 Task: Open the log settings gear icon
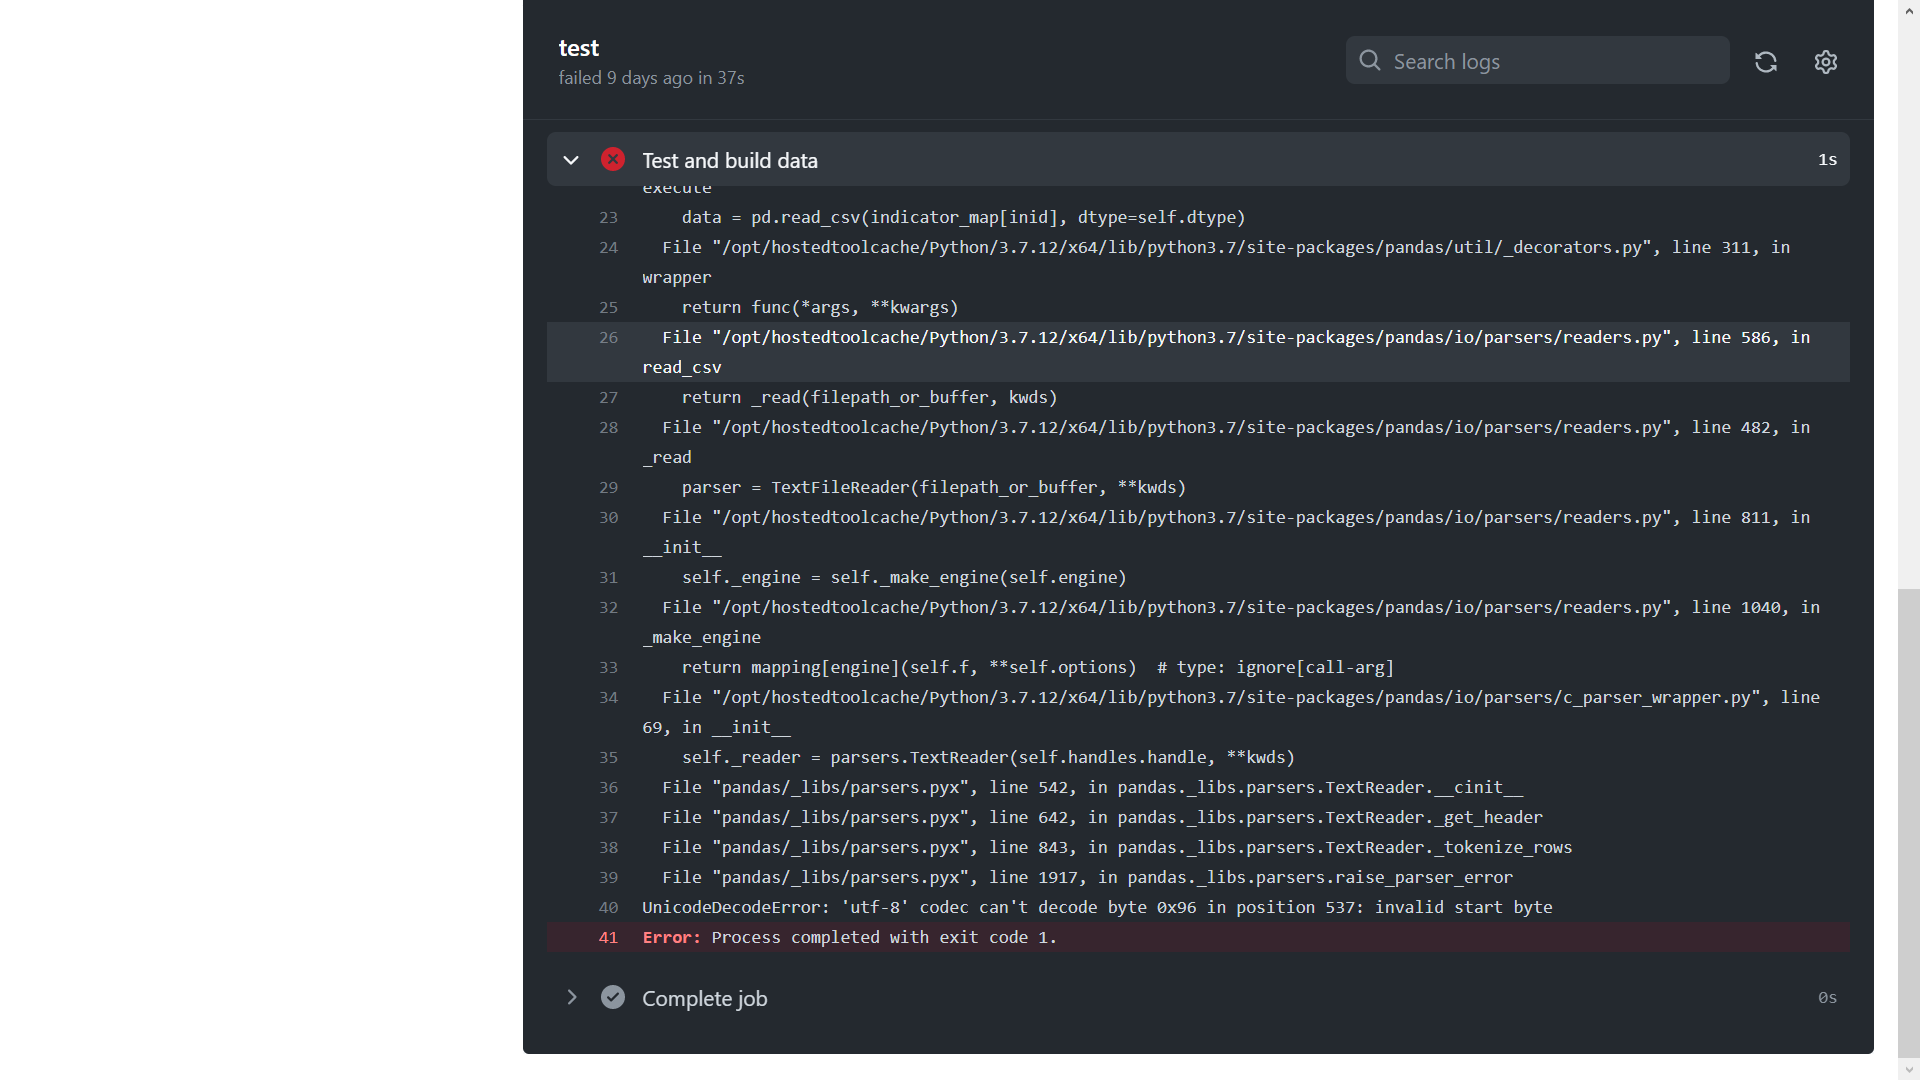[1826, 61]
